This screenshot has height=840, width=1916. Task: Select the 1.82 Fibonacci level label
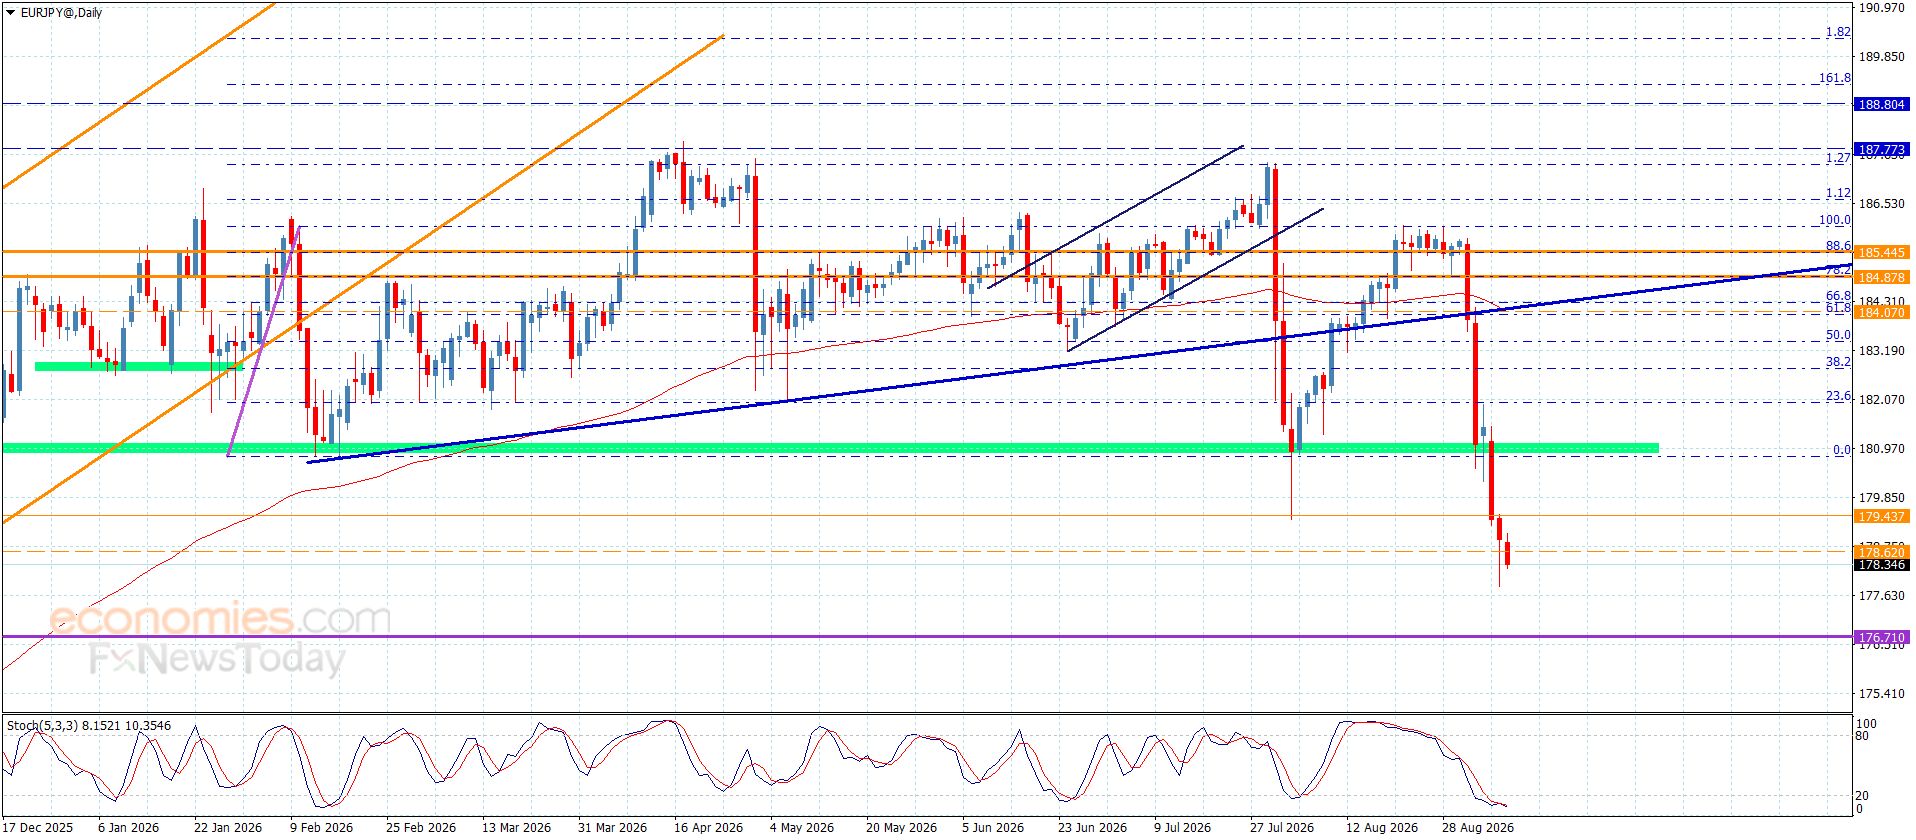1838,32
